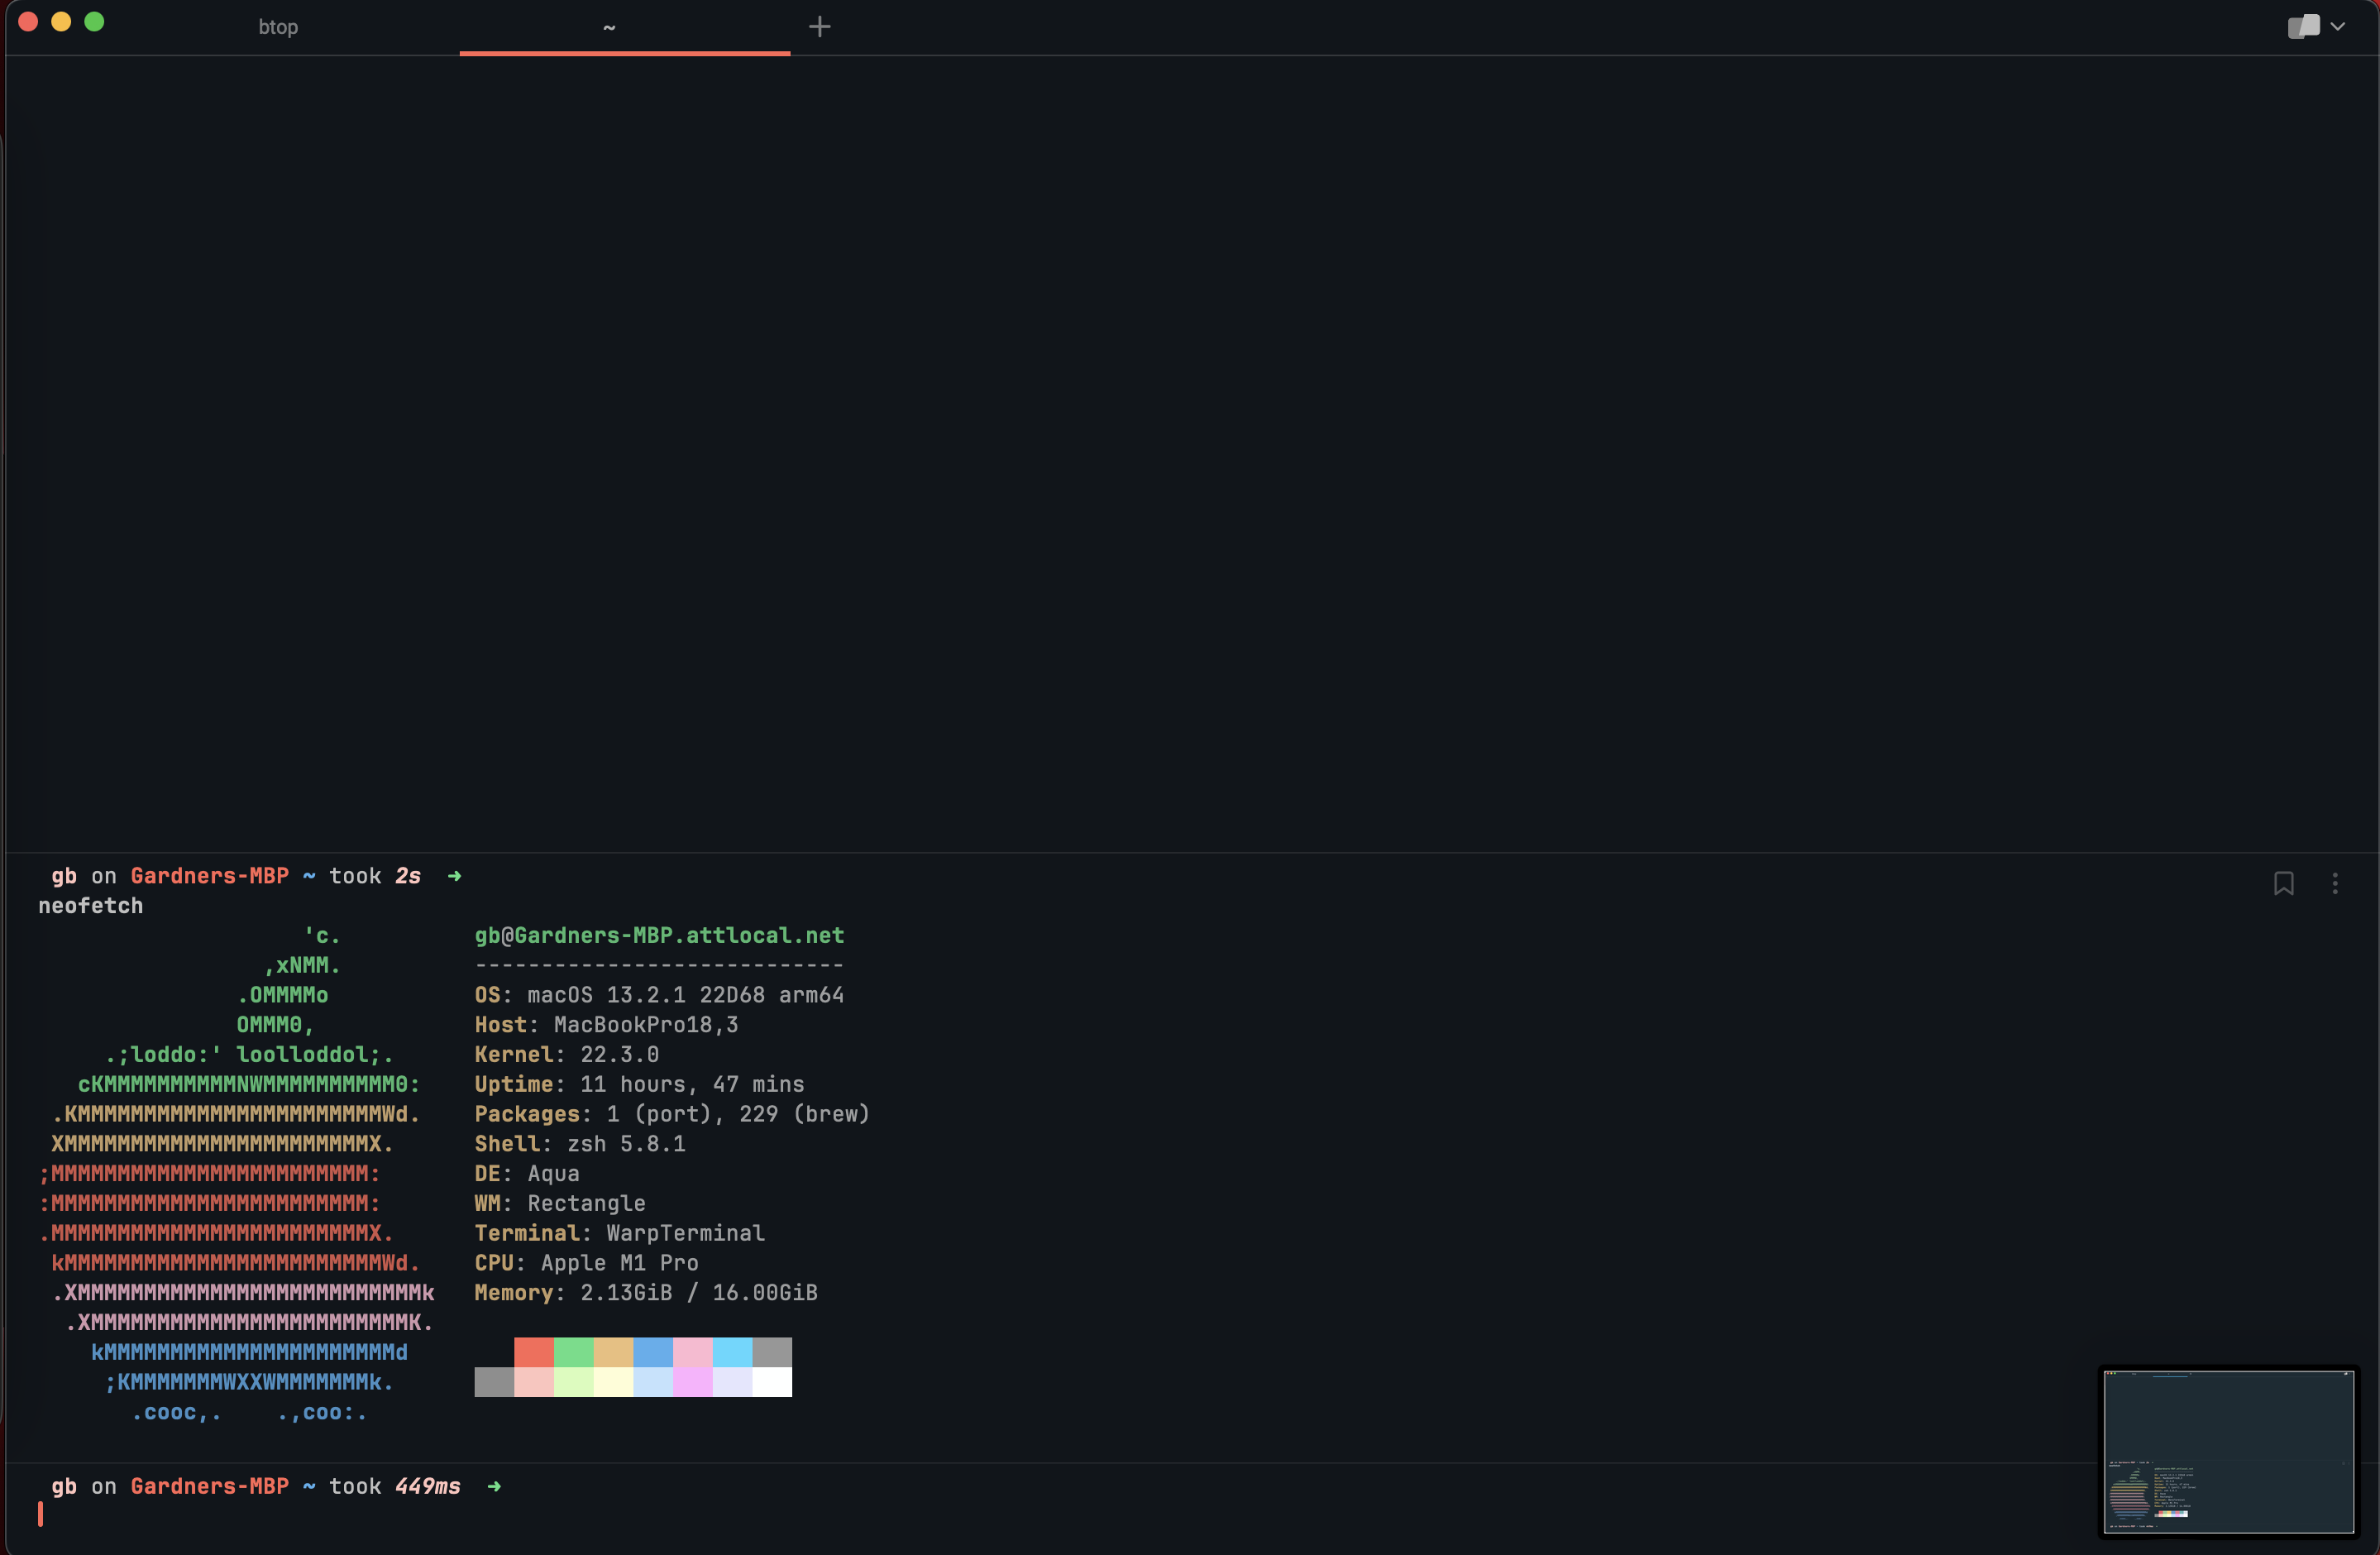Click the neofetch command text
Viewport: 2380px width, 1555px height.
[x=91, y=906]
